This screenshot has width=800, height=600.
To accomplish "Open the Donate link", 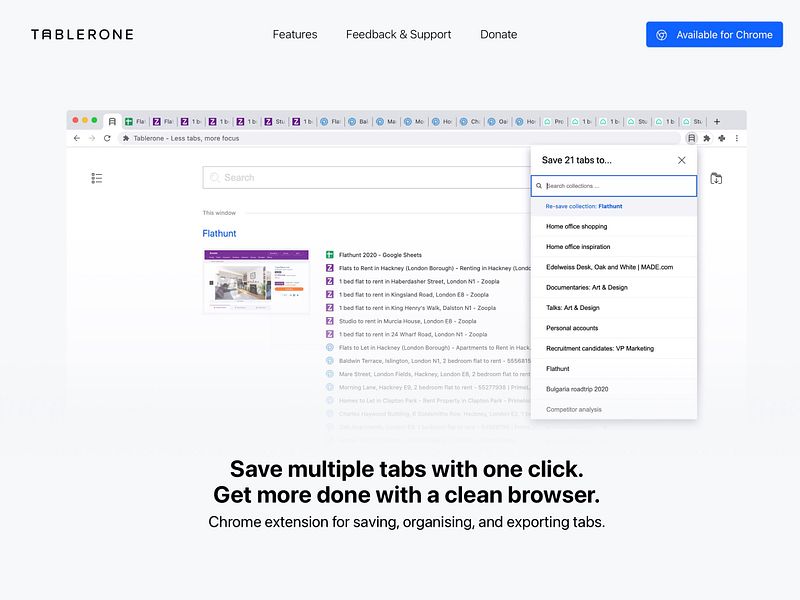I will 498,34.
